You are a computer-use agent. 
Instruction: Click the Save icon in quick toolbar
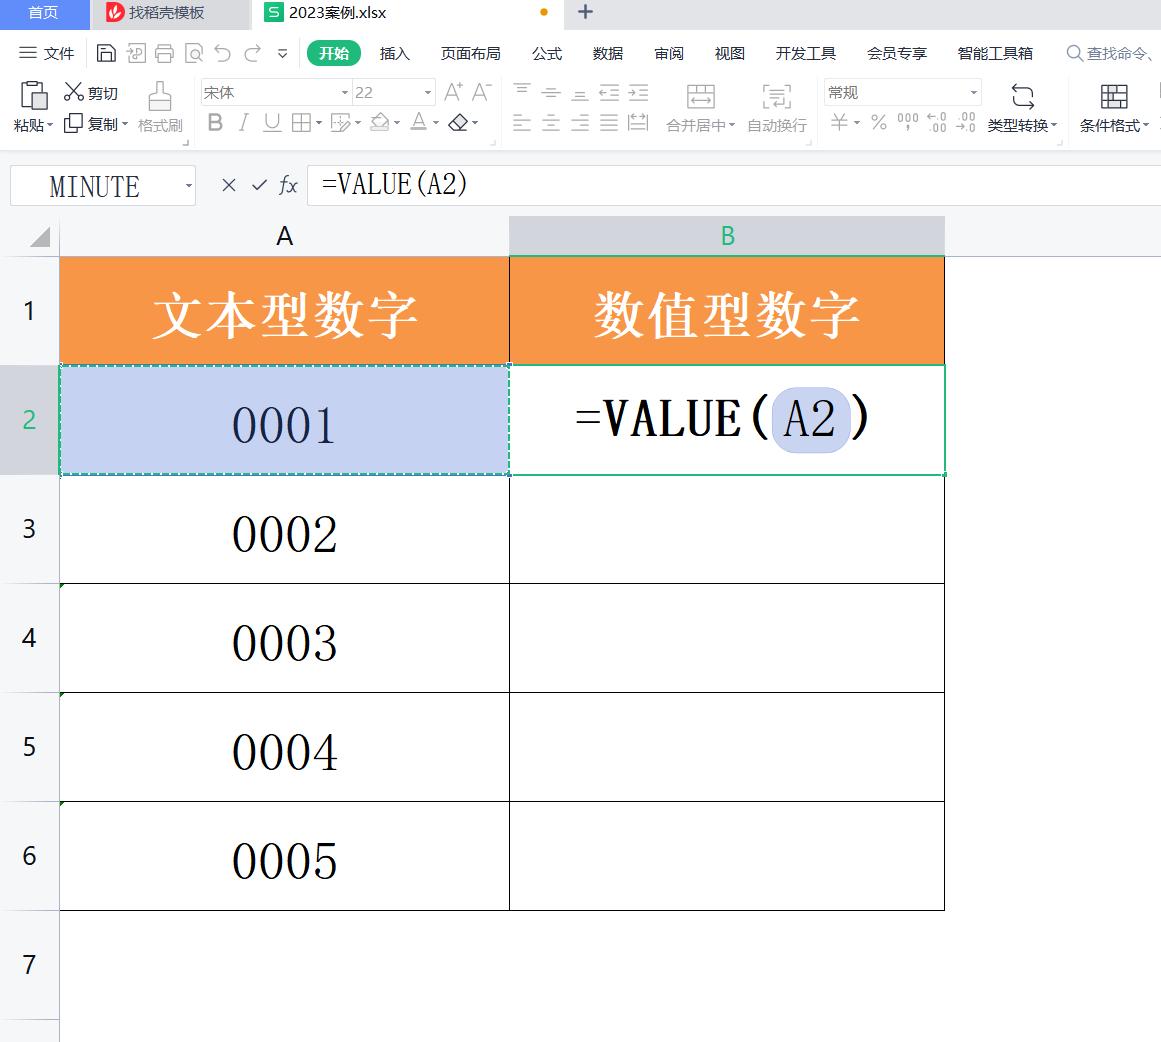tap(106, 53)
